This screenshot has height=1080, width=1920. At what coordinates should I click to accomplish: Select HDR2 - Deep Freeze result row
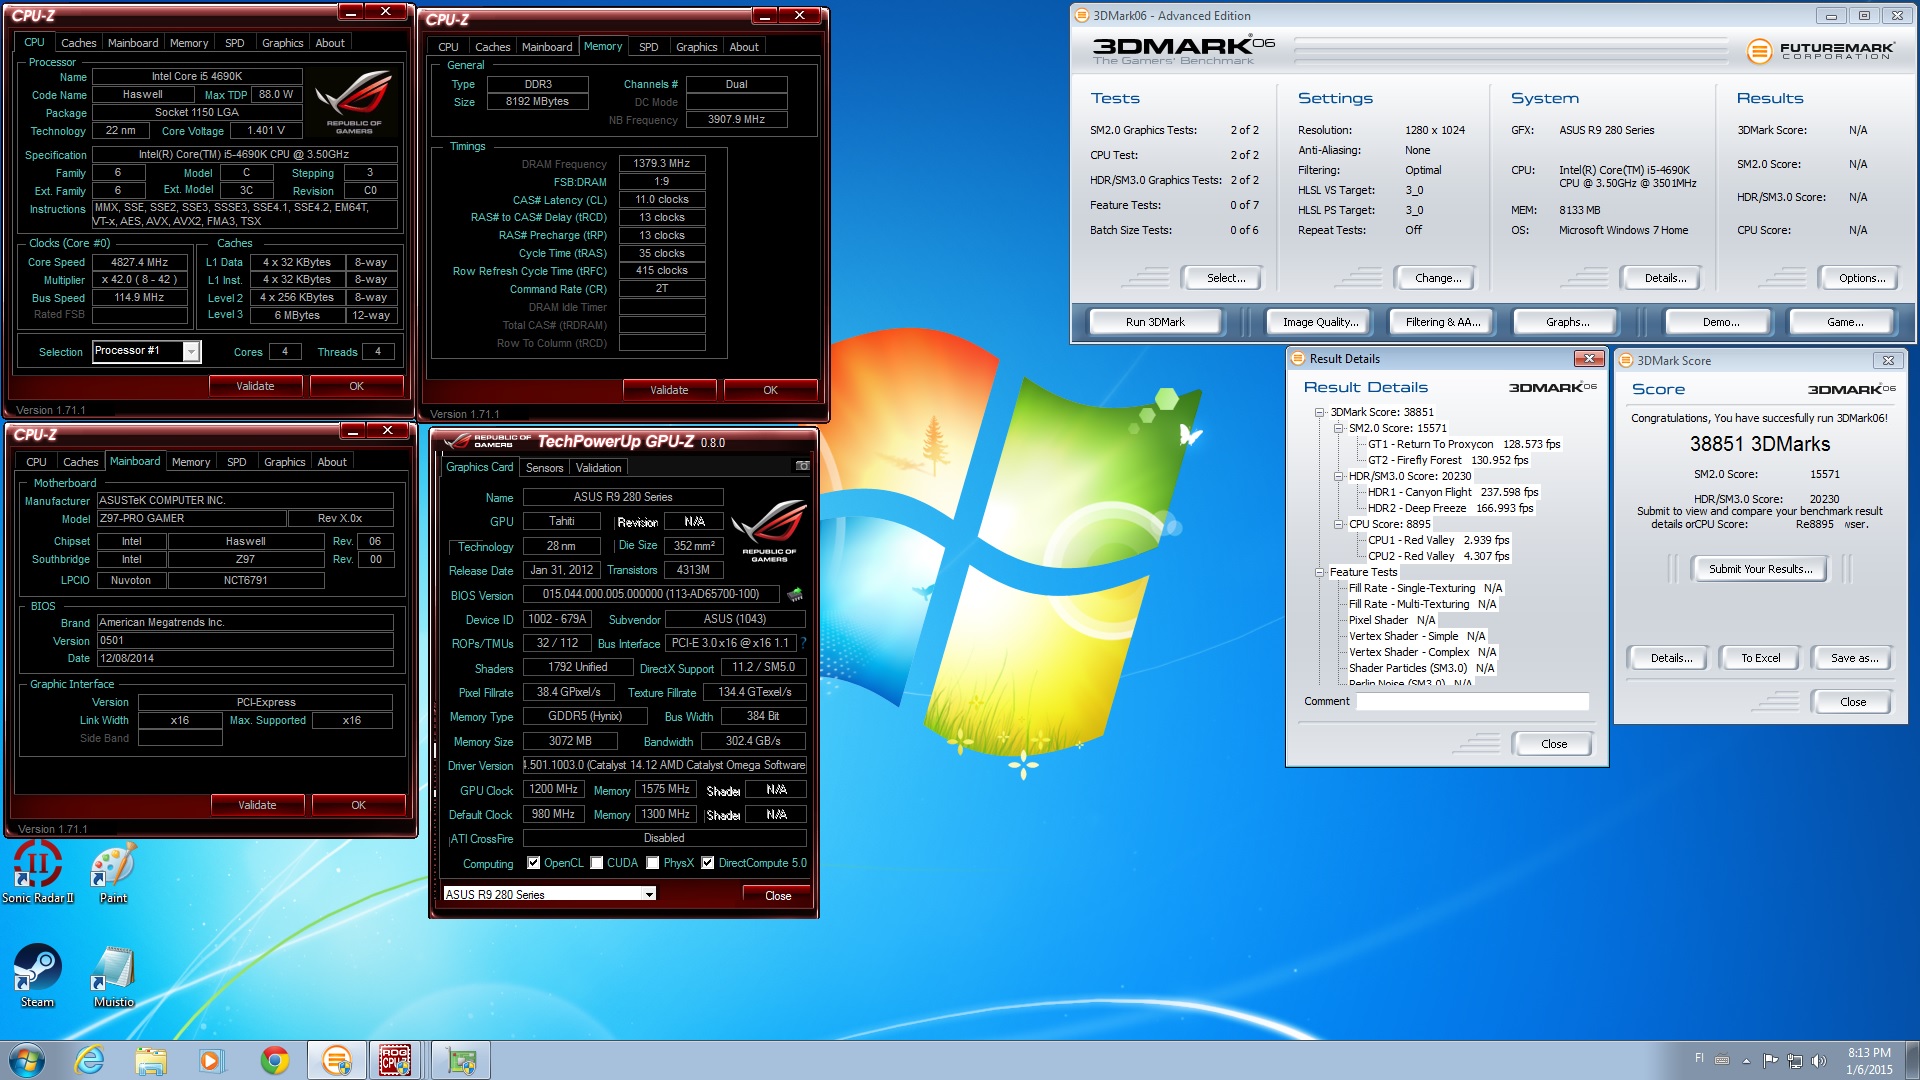1450,508
